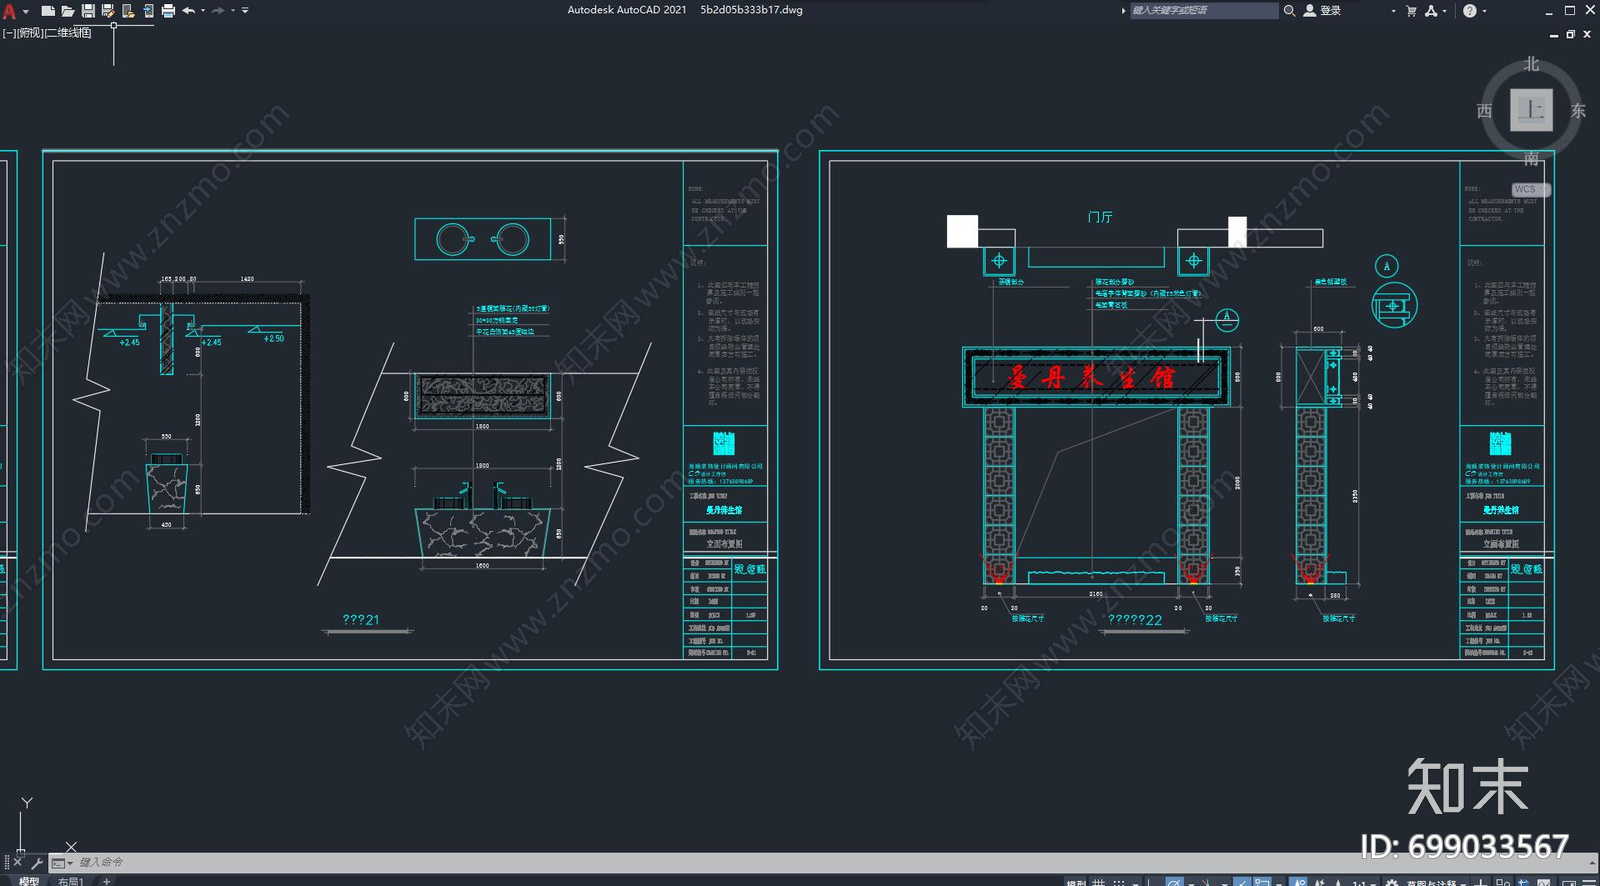
Task: Restore down the drawing window
Action: pos(1570,34)
